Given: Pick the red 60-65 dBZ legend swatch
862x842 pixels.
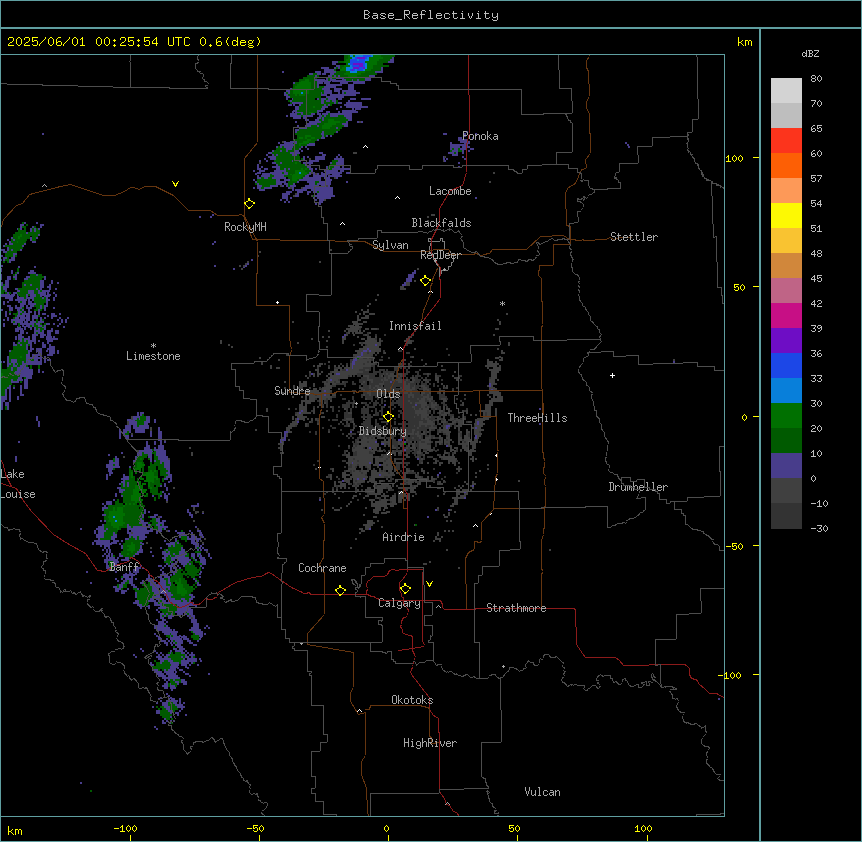Looking at the screenshot, I should pos(786,141).
